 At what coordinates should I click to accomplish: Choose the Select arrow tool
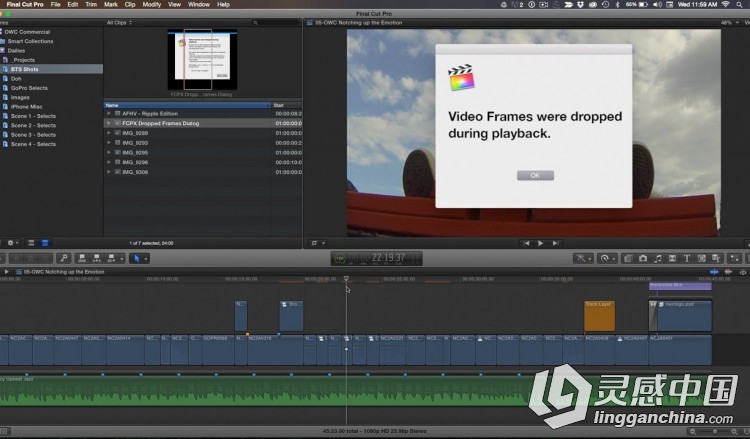tap(137, 259)
